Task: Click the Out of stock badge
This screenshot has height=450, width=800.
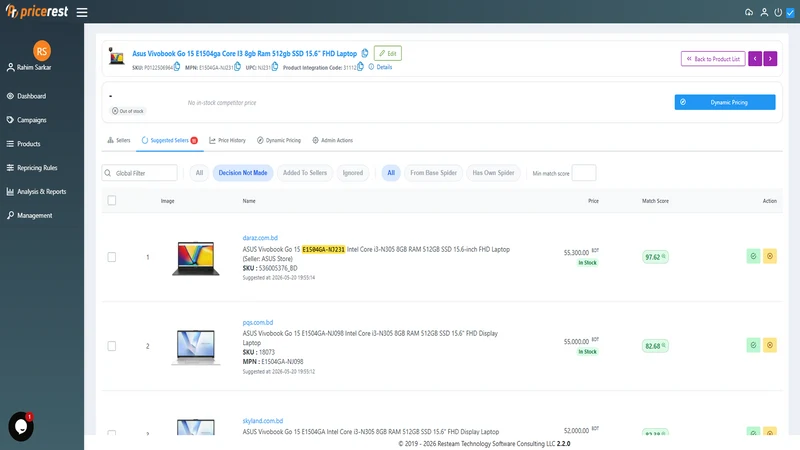Action: [128, 111]
